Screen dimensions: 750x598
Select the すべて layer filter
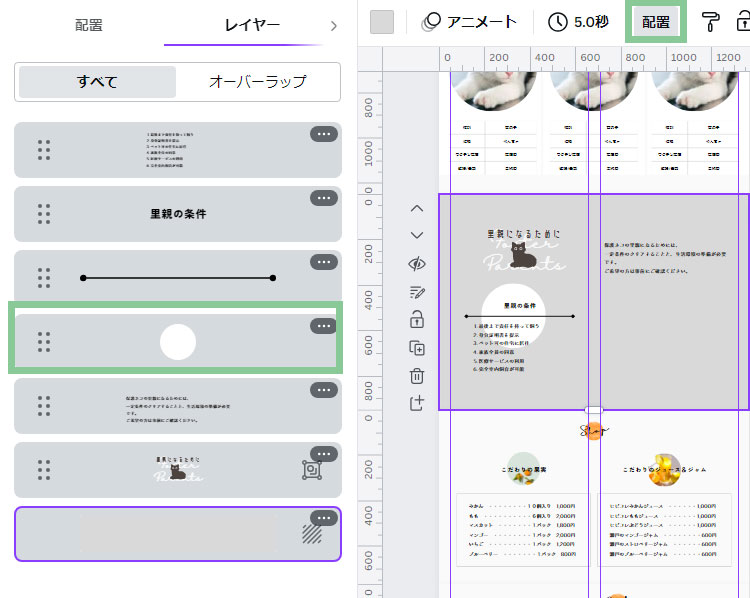tap(97, 82)
